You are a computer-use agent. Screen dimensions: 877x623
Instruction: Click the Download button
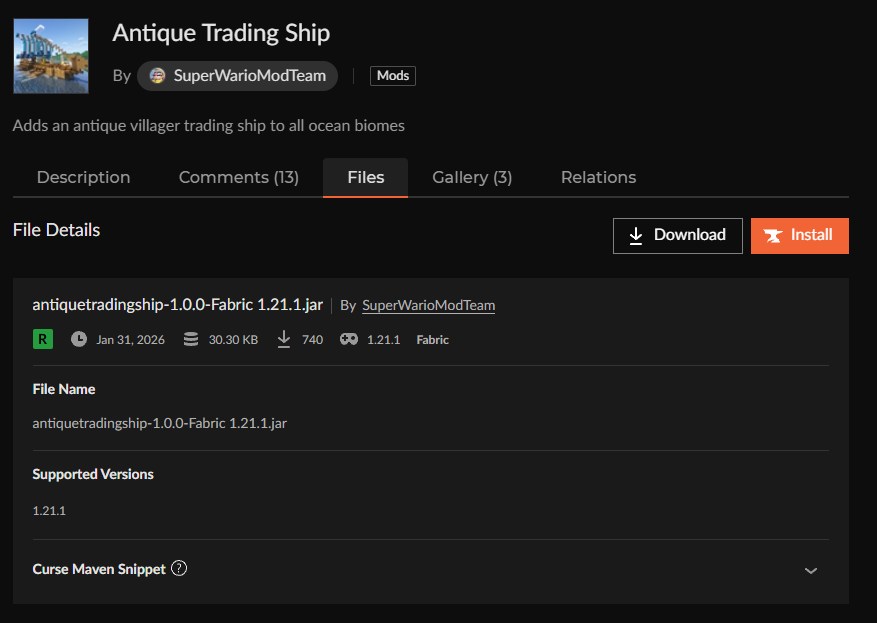[x=677, y=235]
